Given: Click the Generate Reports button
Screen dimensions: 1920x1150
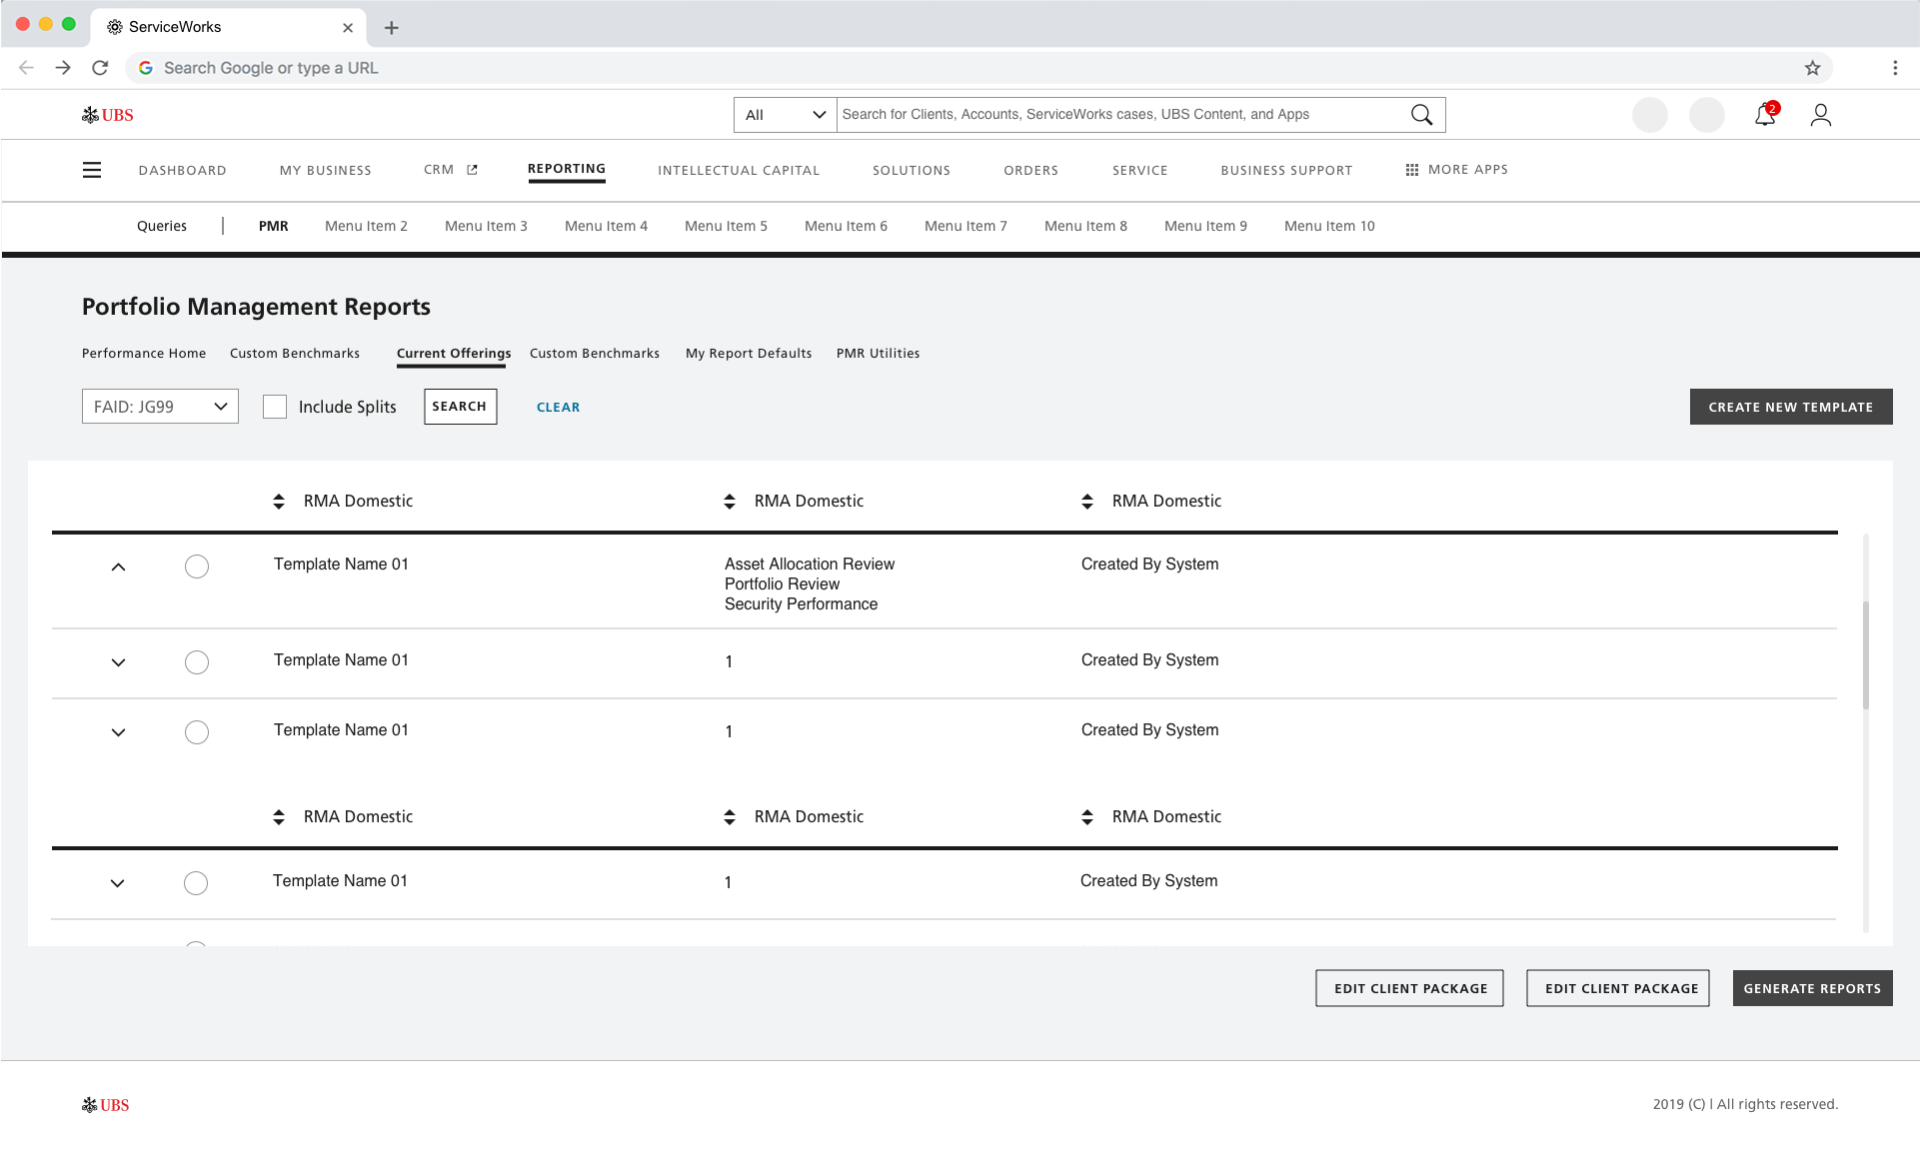Looking at the screenshot, I should point(1811,988).
